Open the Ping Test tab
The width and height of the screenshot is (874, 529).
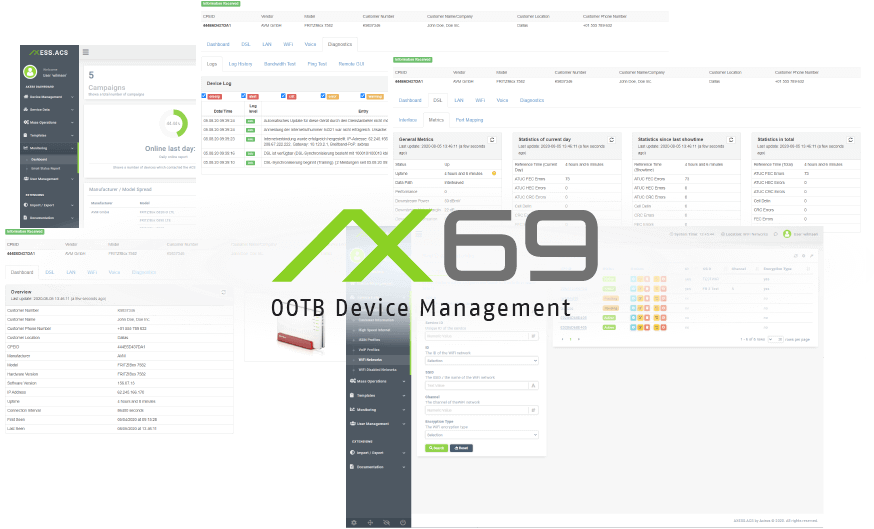click(x=317, y=64)
